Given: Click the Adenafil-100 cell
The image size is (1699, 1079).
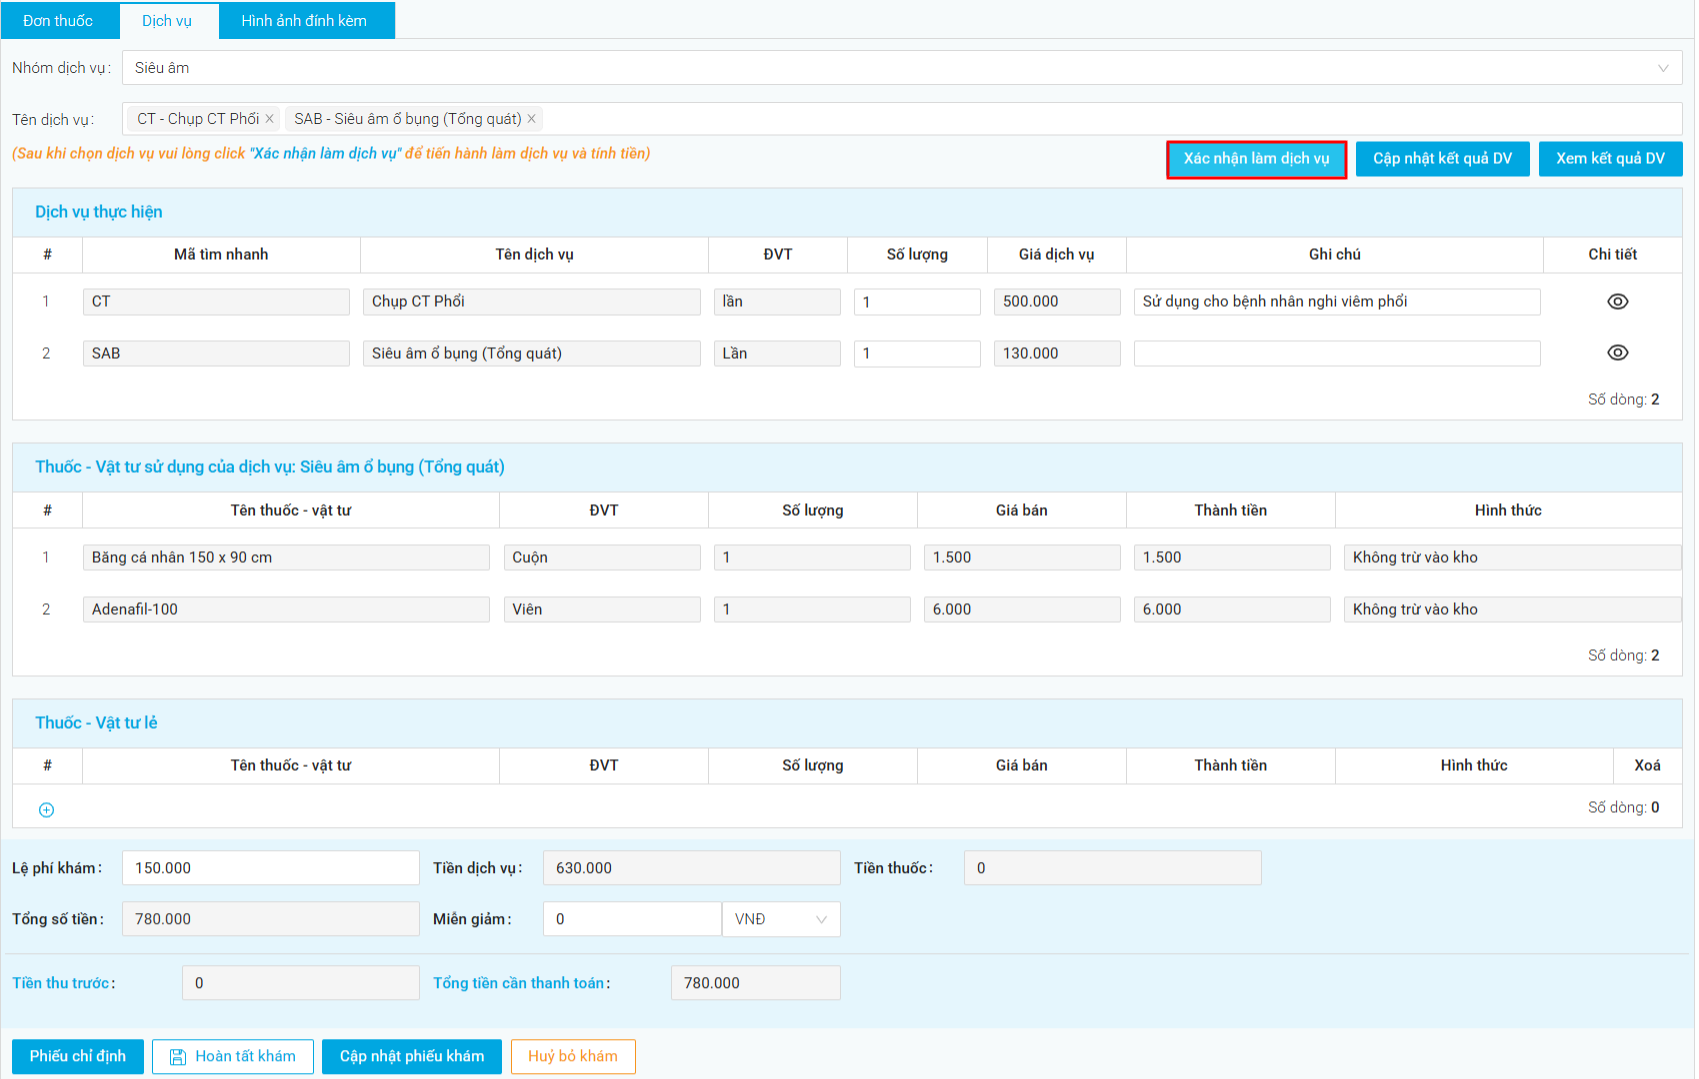Looking at the screenshot, I should [286, 610].
